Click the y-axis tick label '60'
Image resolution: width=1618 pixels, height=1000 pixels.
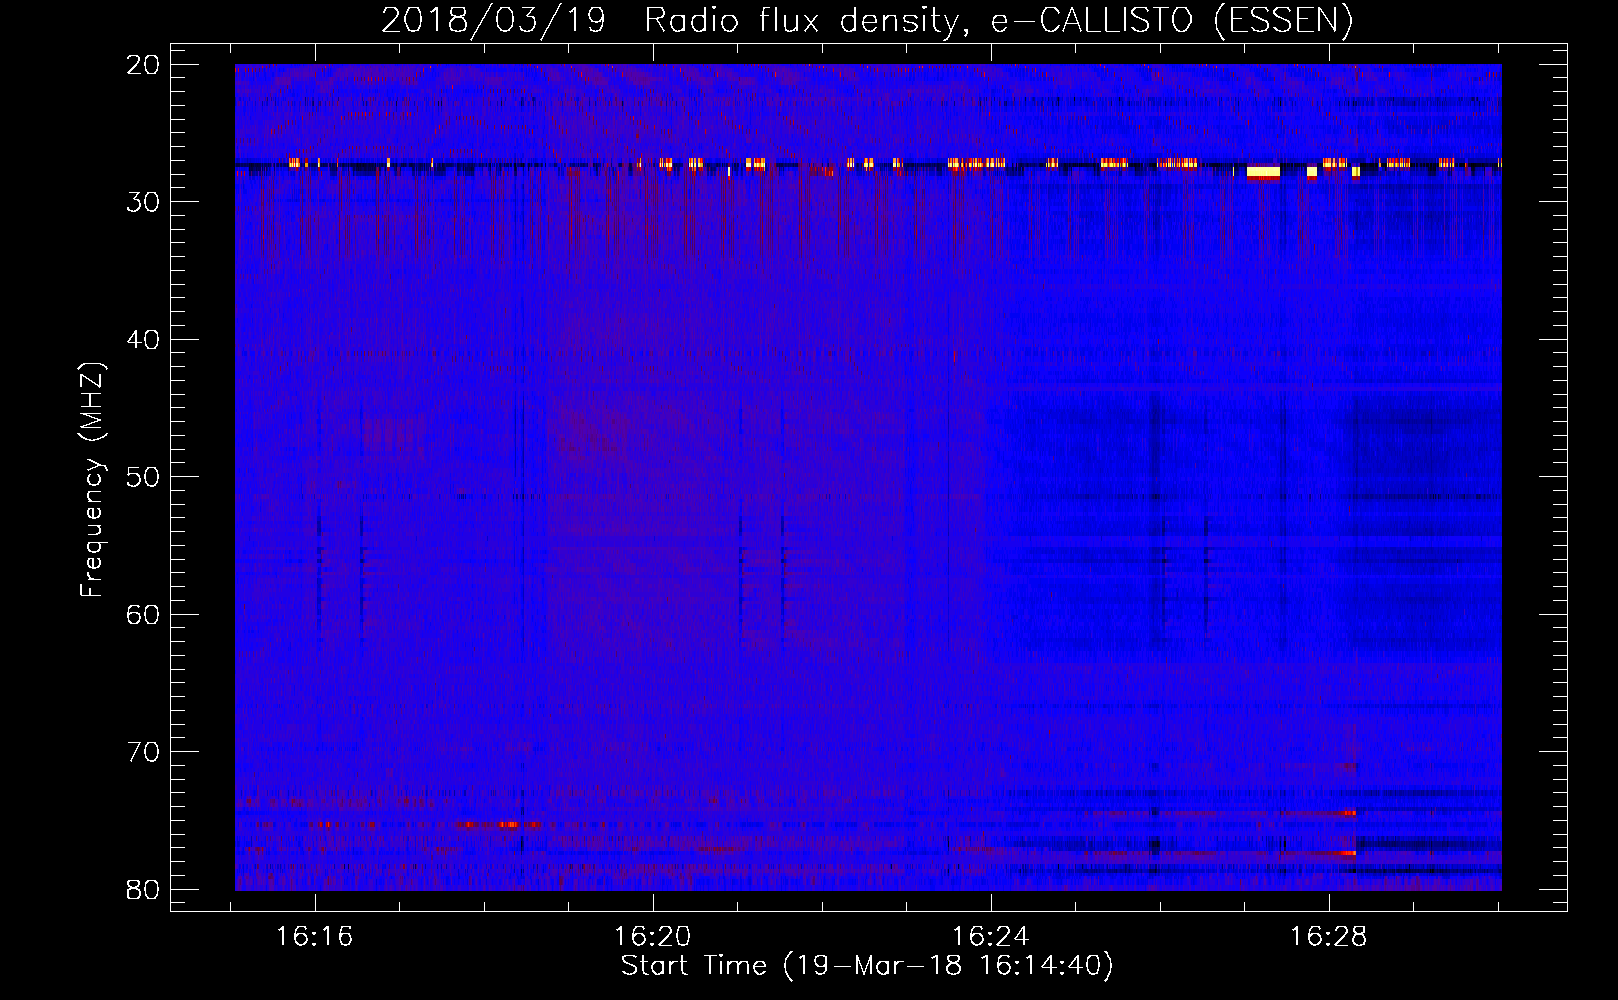[144, 614]
